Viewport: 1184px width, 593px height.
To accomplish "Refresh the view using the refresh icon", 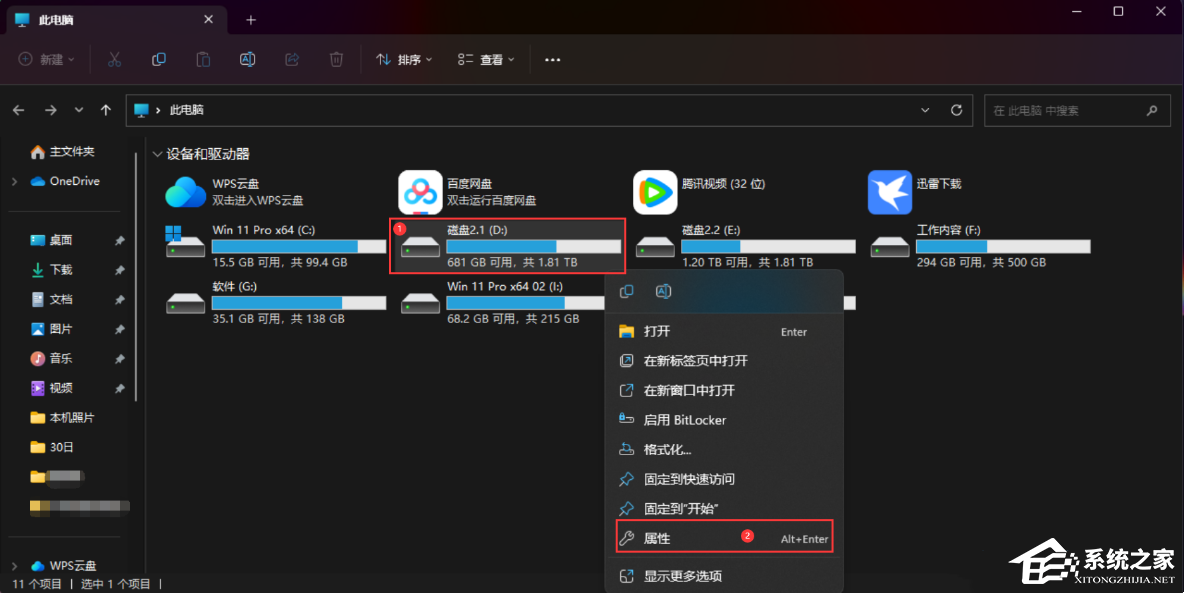I will click(955, 110).
